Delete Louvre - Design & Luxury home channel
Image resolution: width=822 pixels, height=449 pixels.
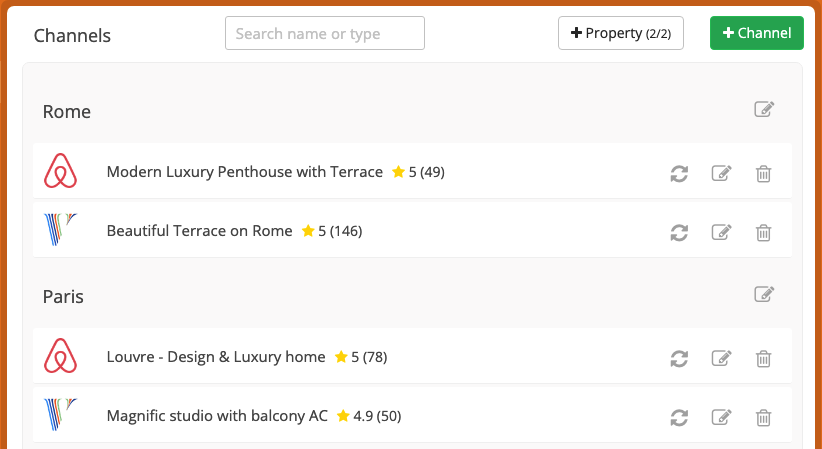[x=763, y=359]
